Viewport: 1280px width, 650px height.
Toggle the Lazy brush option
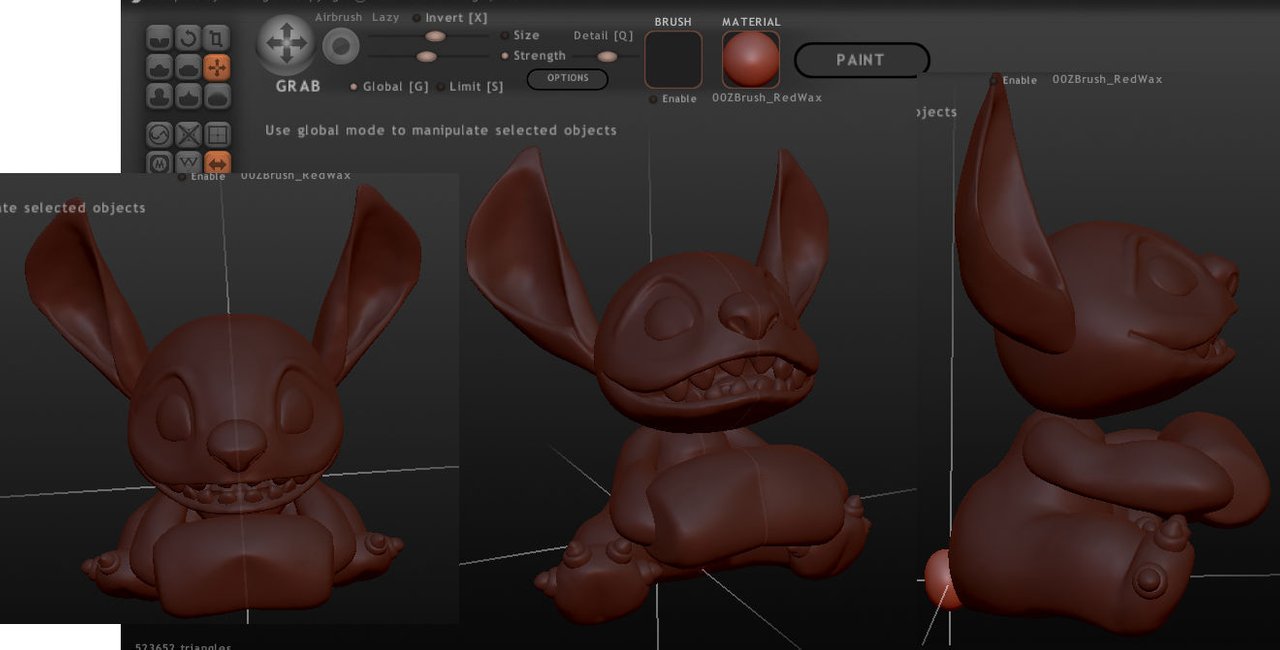click(x=385, y=17)
